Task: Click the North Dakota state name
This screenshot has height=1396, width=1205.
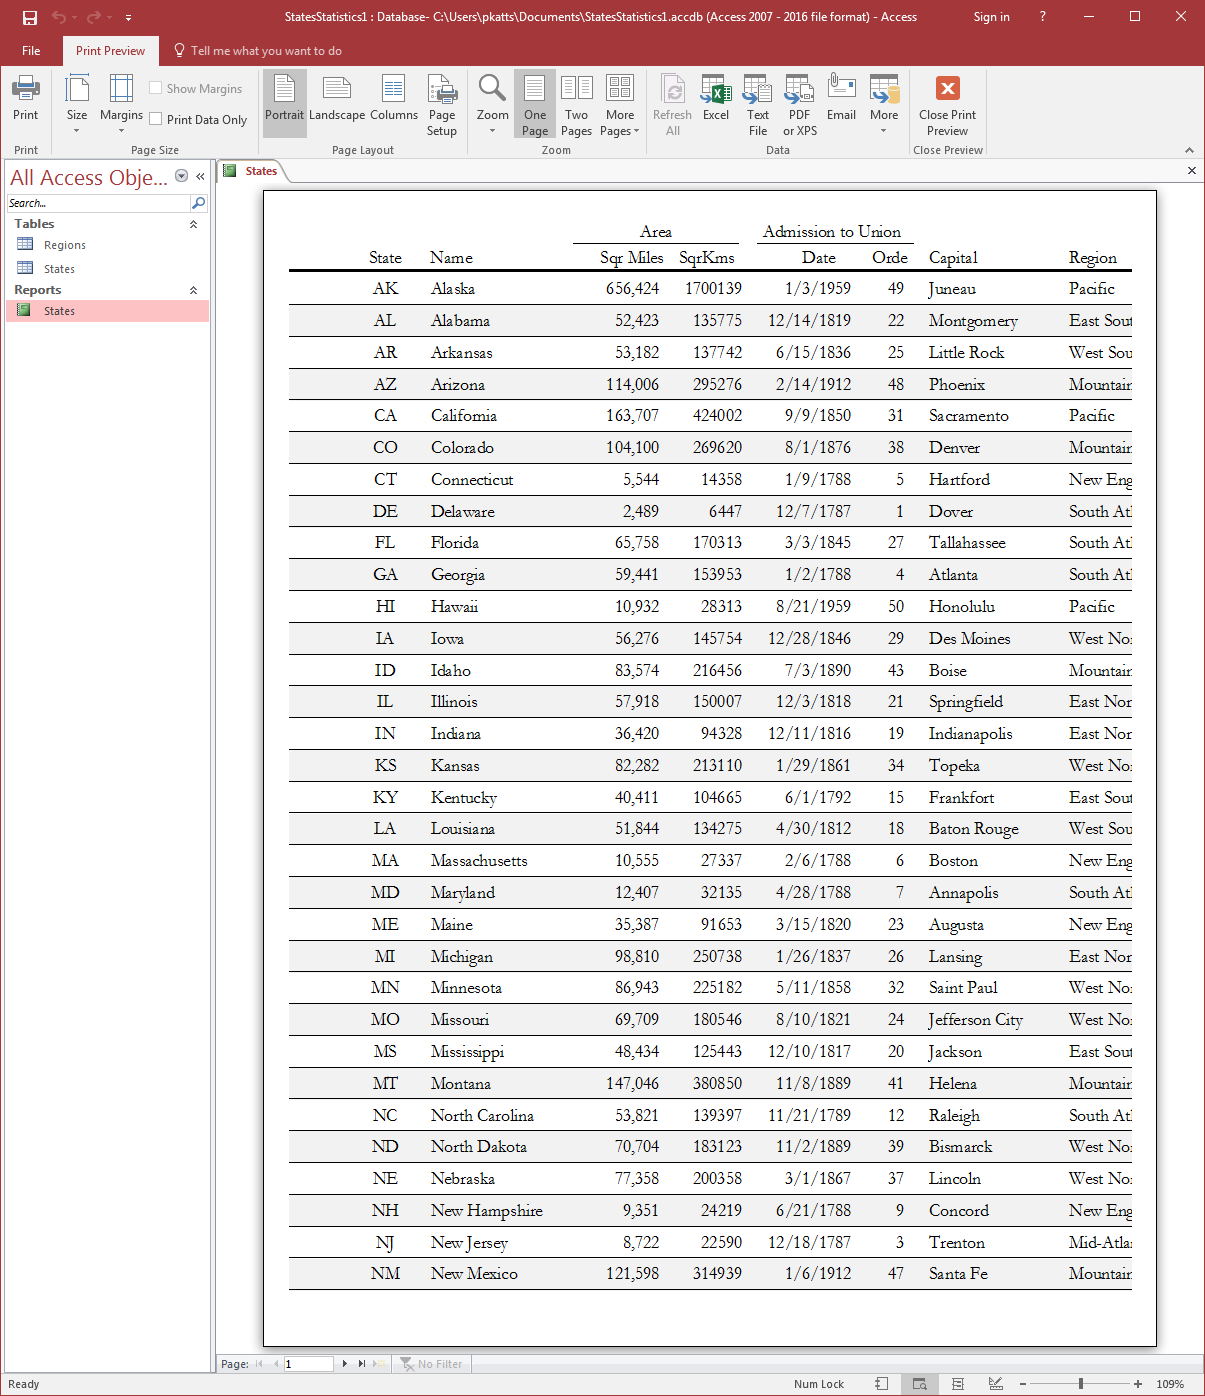Action: (x=479, y=1147)
